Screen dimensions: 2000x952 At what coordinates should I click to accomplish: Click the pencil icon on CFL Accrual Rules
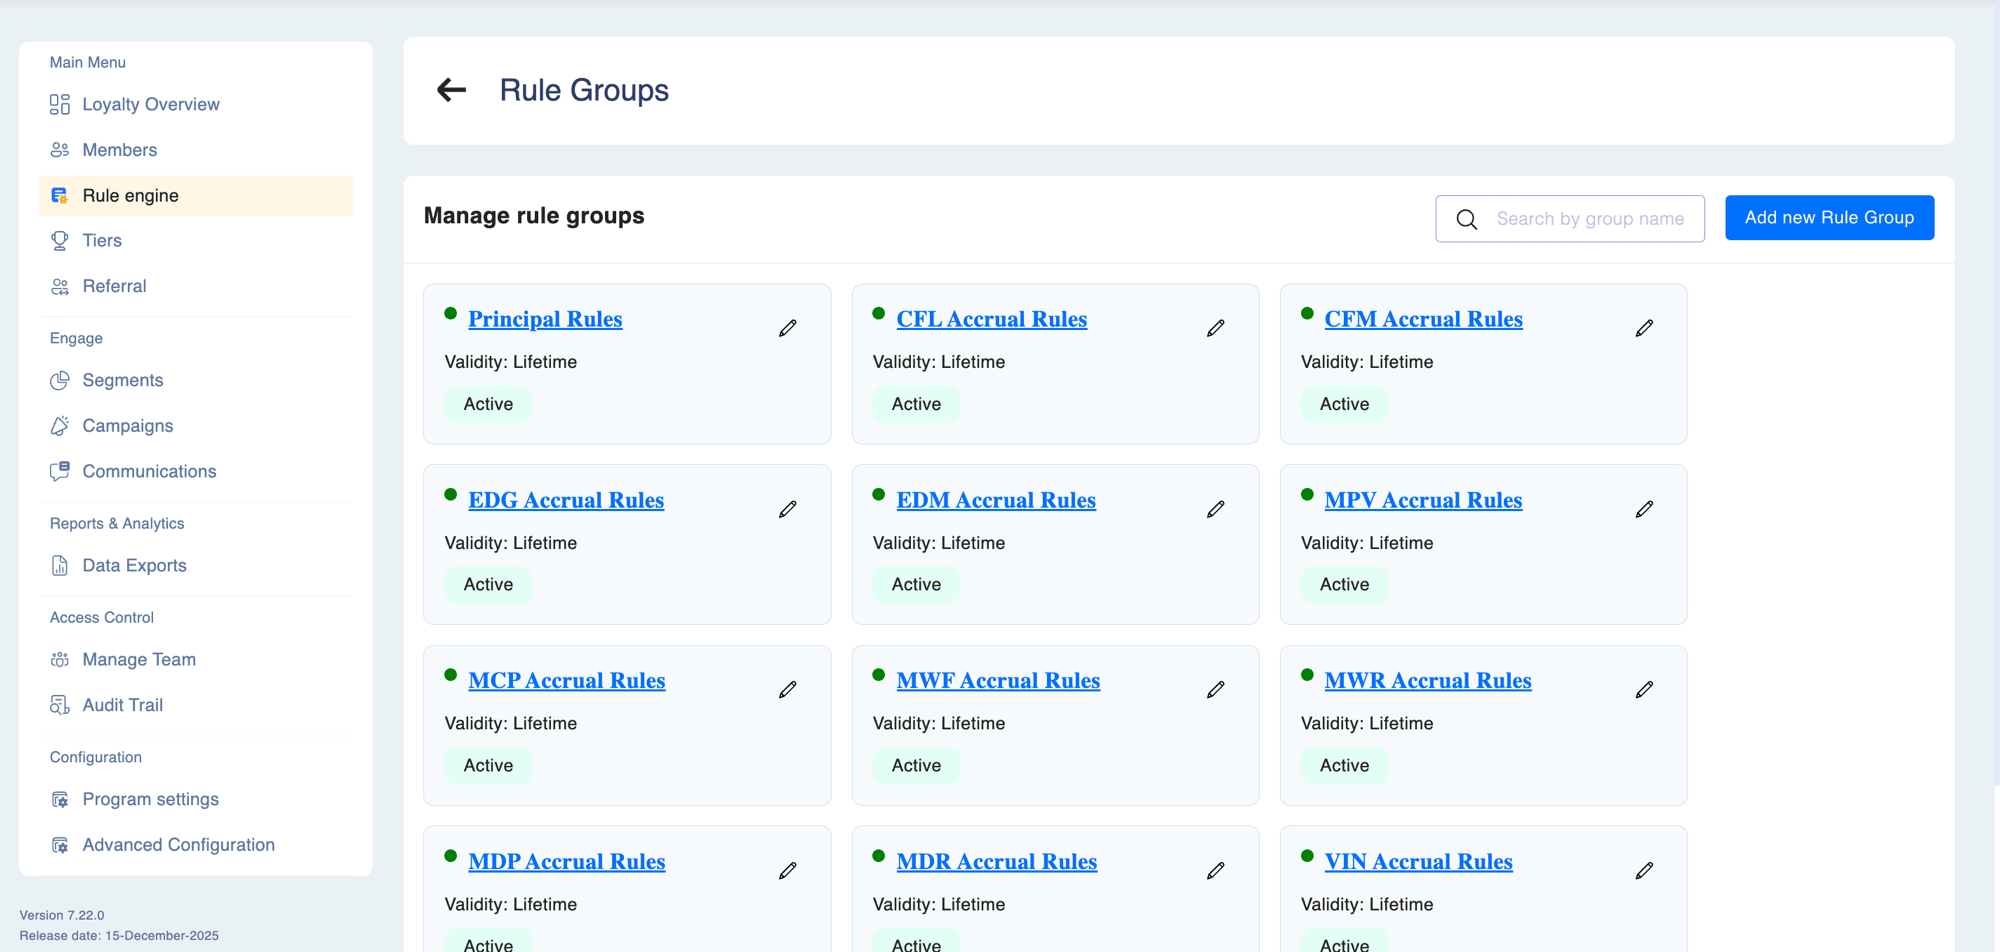[x=1216, y=328]
